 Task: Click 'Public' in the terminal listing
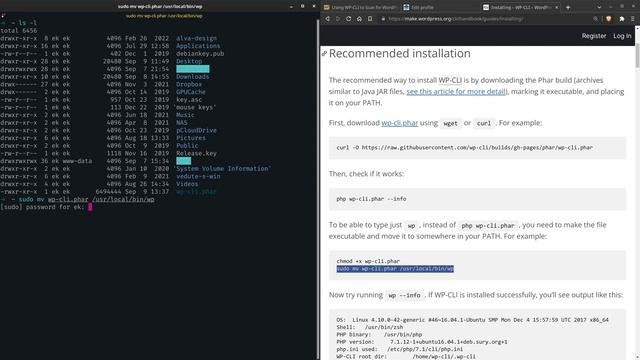(187, 146)
